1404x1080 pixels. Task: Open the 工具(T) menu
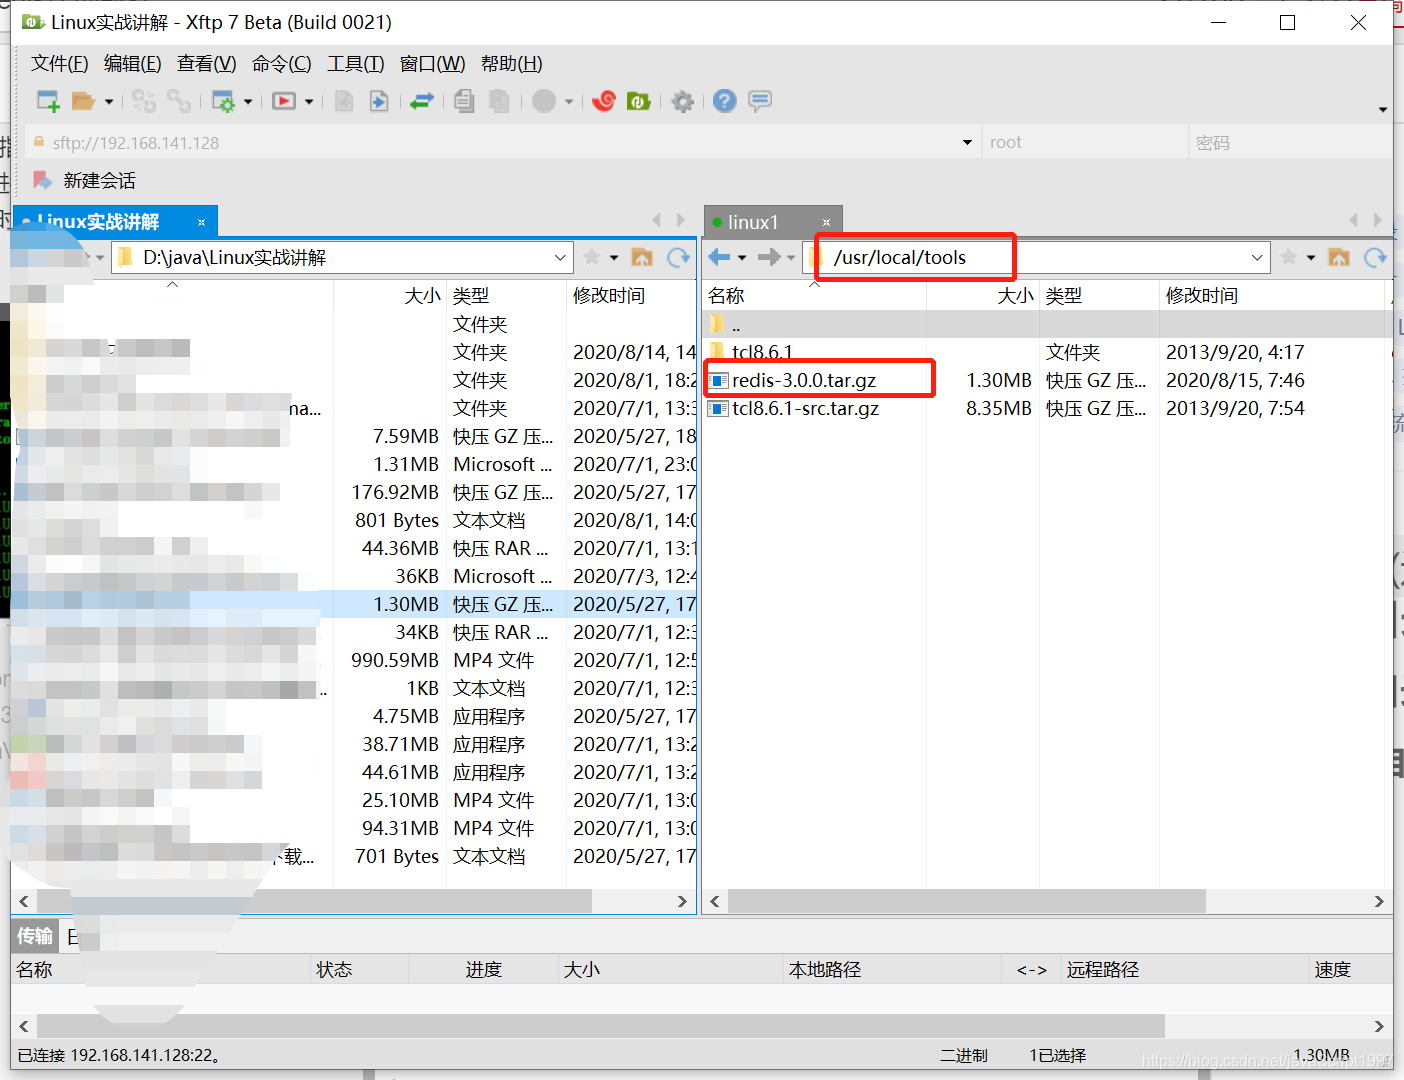click(x=356, y=64)
